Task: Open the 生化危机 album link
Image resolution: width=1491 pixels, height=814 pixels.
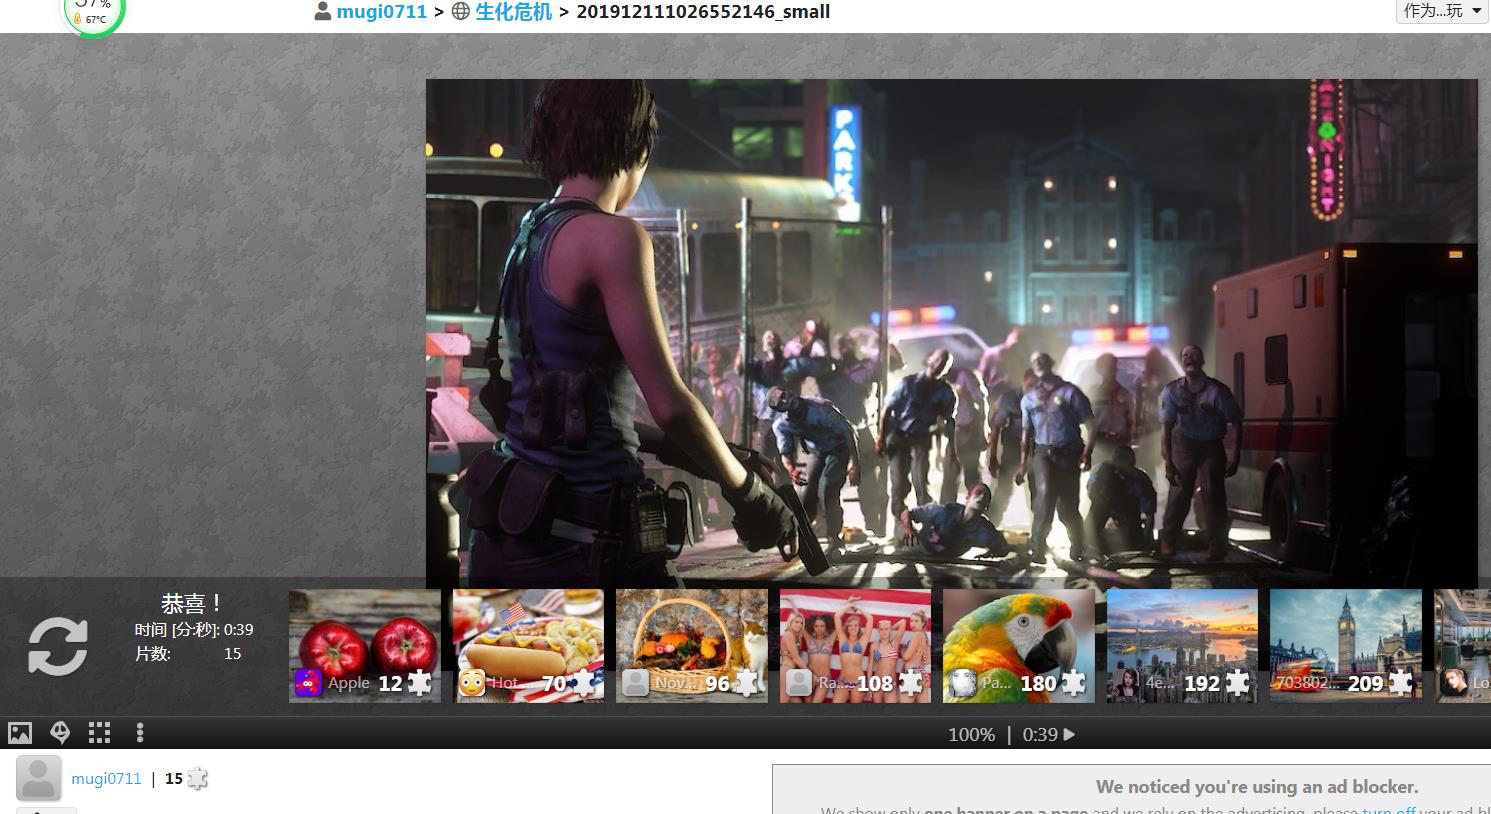Action: point(513,12)
